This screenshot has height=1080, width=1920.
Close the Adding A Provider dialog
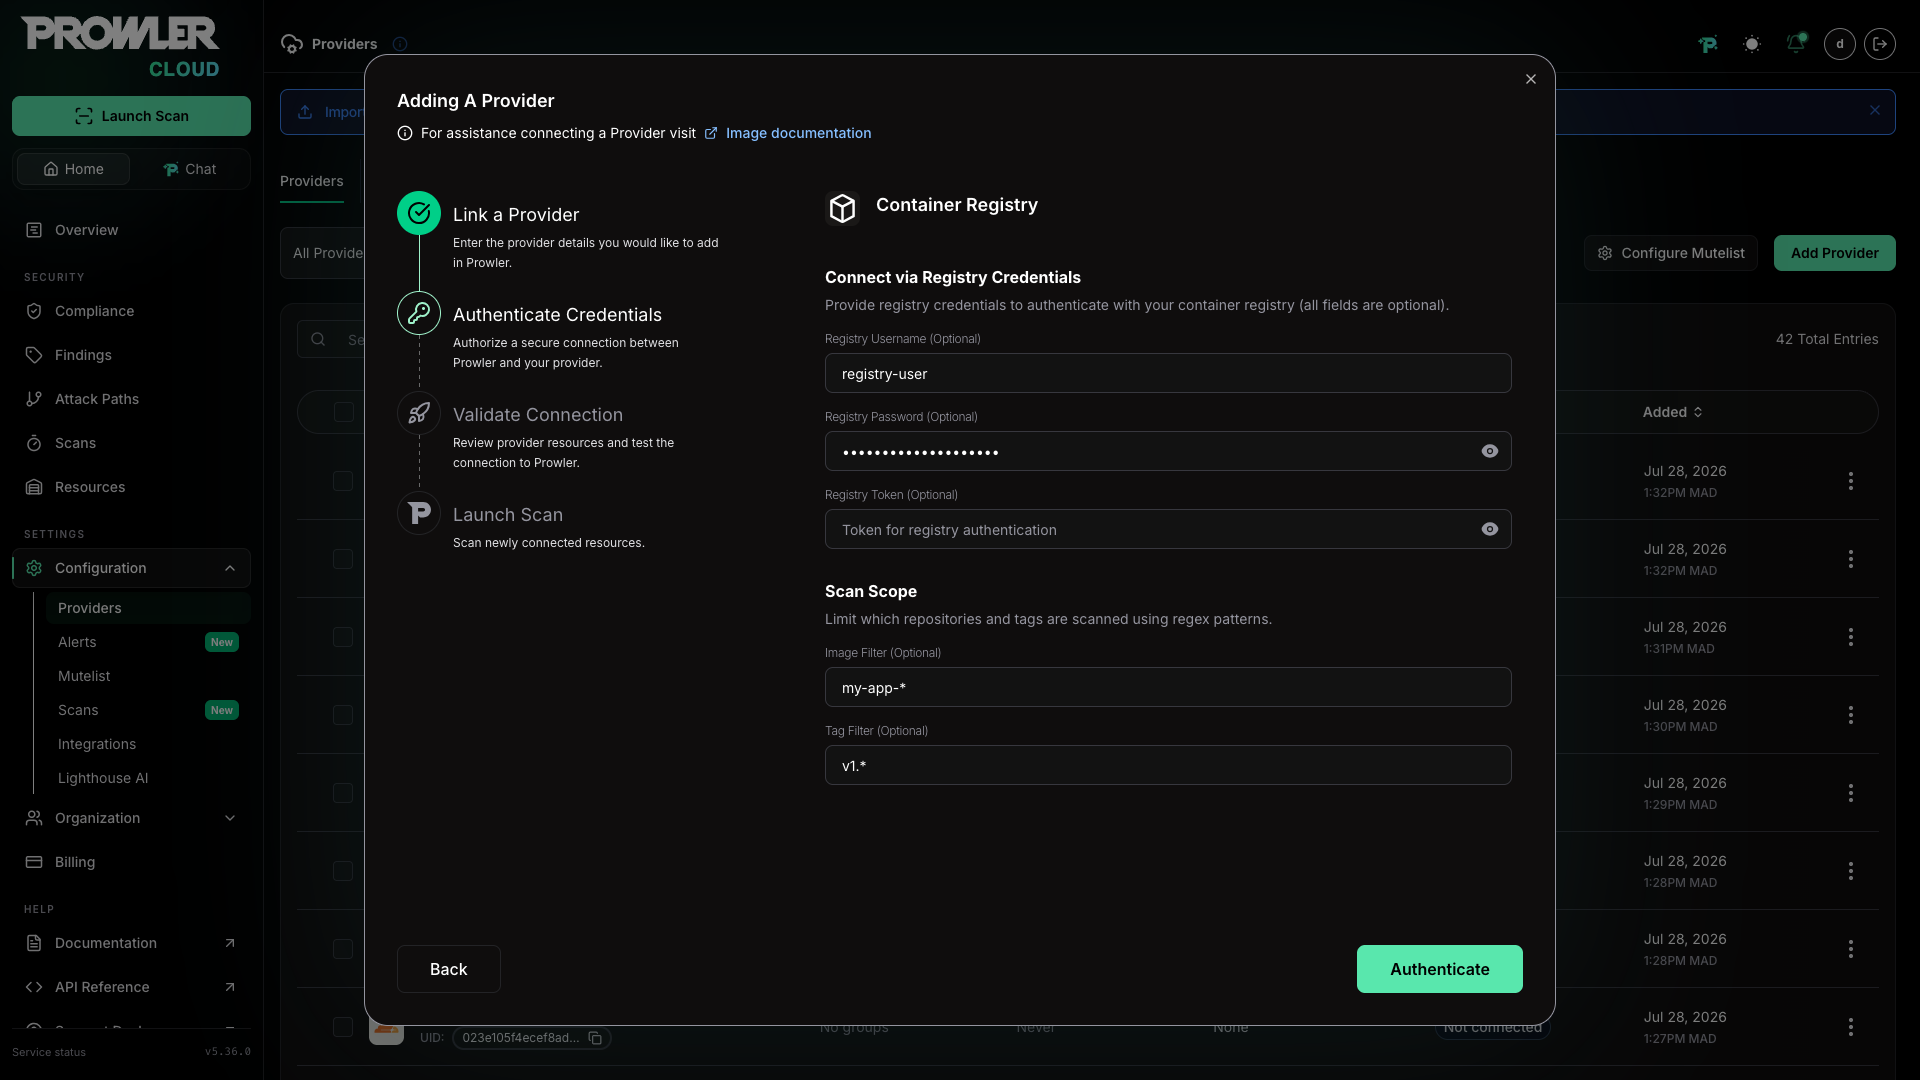[1531, 79]
